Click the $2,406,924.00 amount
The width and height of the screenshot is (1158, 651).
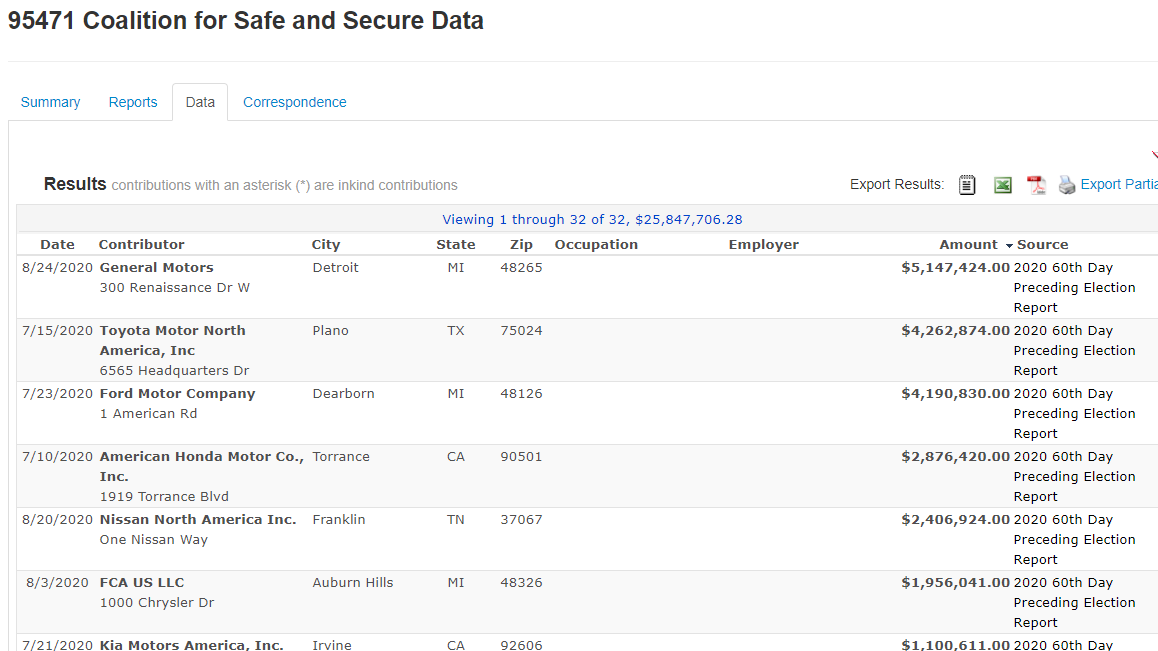click(955, 519)
